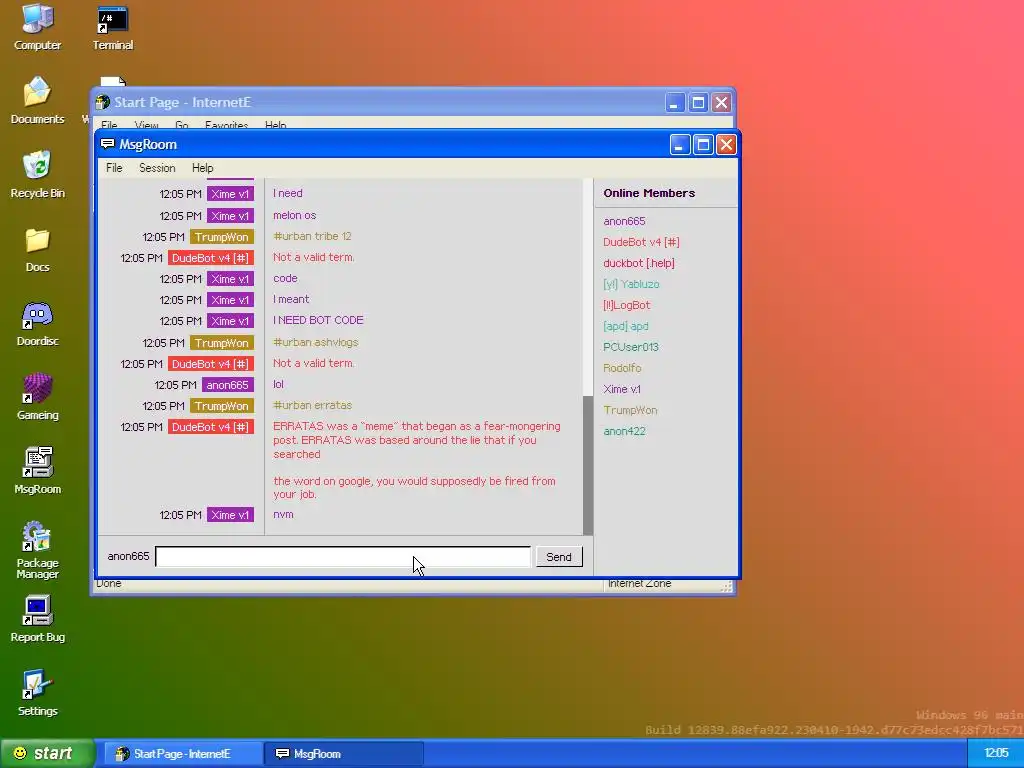Open the Documents desktop icon
The width and height of the screenshot is (1024, 768).
(37, 101)
